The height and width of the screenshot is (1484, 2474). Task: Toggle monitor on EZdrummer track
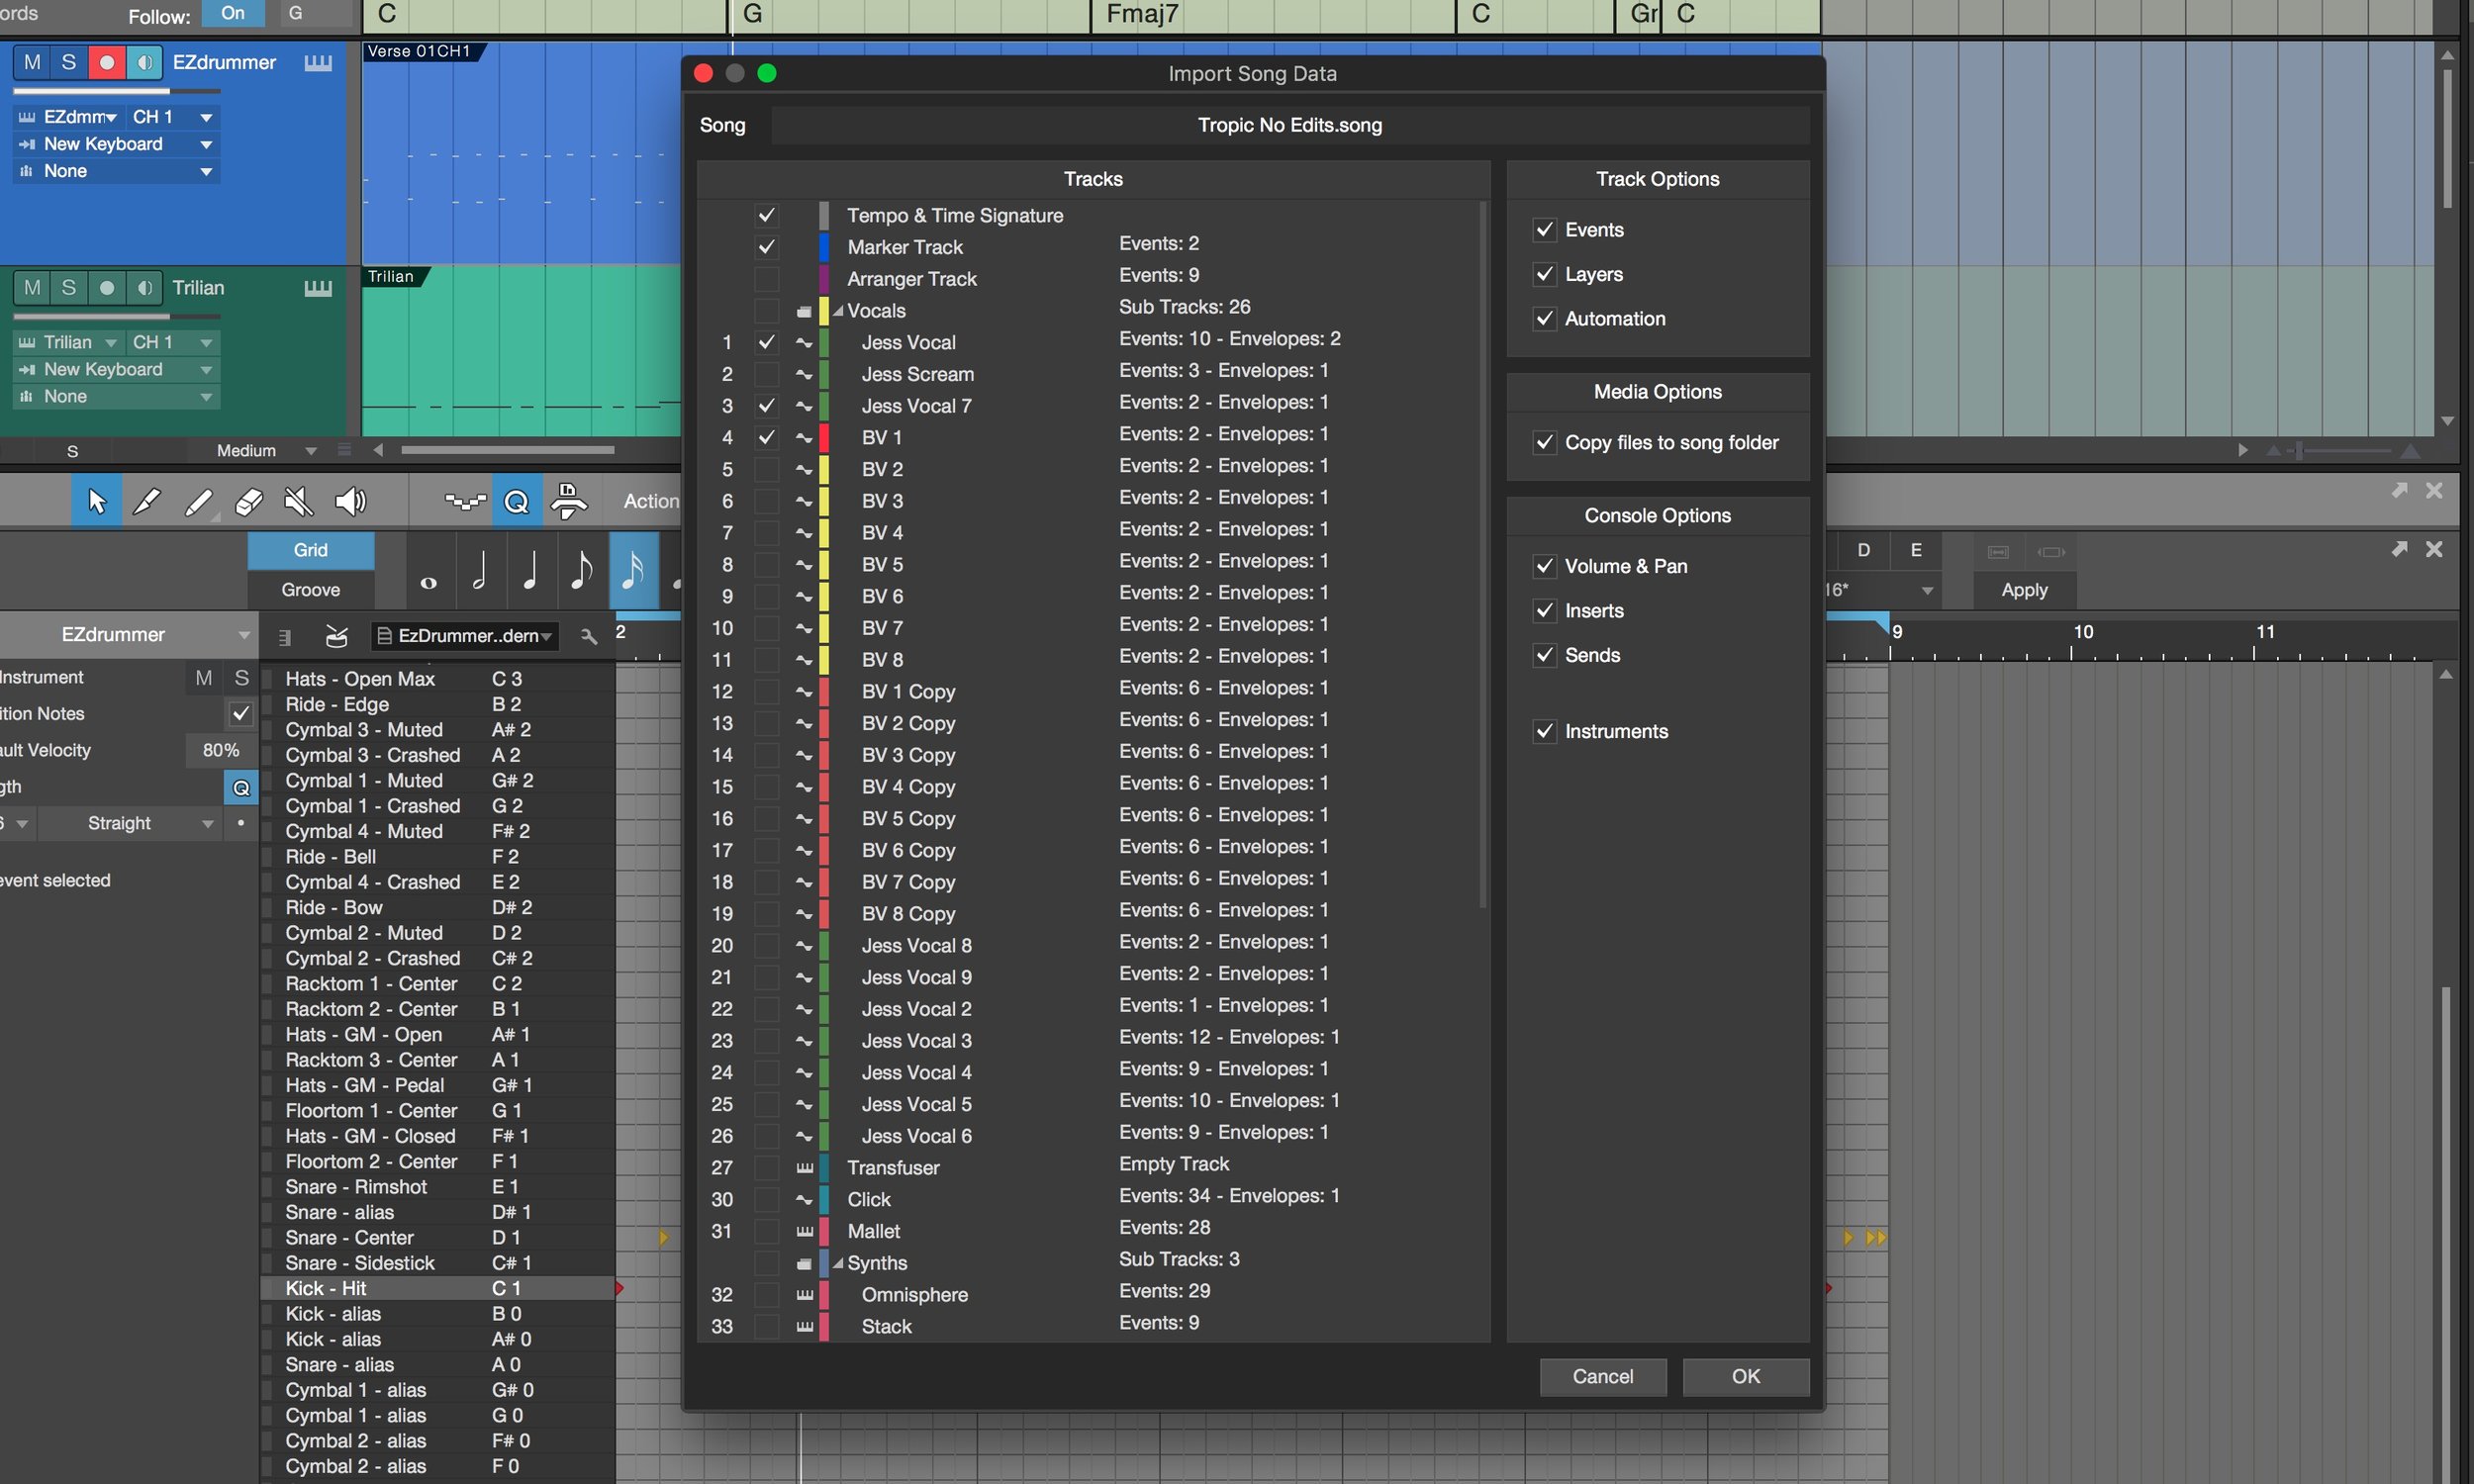144,62
